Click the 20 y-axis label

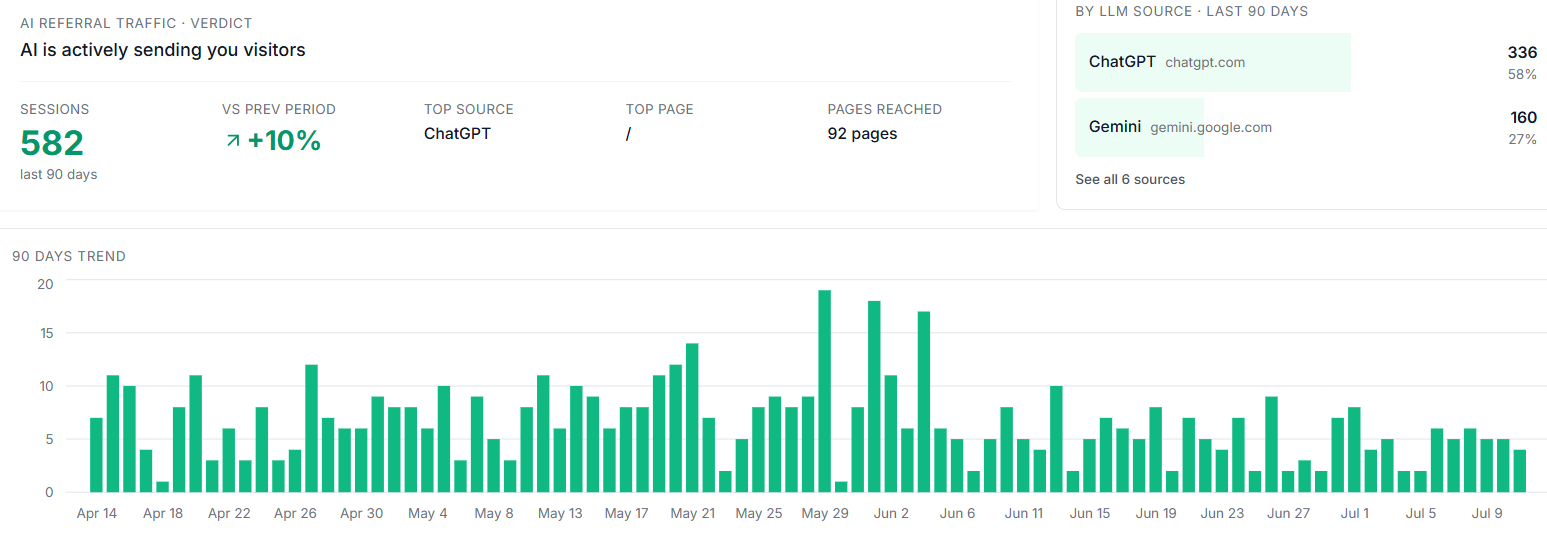pyautogui.click(x=45, y=283)
